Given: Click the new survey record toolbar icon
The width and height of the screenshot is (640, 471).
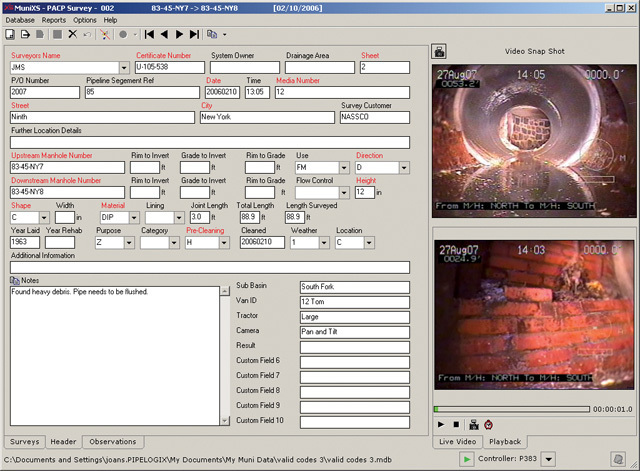Looking at the screenshot, I should (x=10, y=33).
